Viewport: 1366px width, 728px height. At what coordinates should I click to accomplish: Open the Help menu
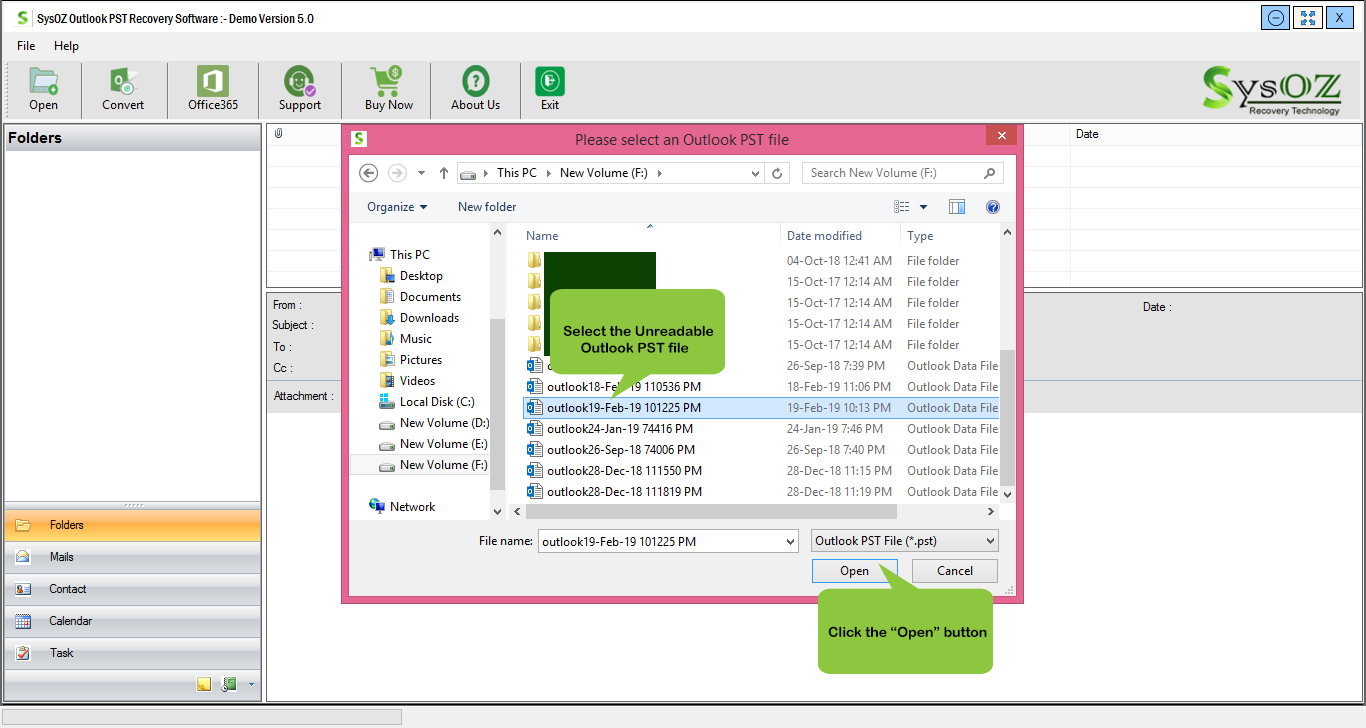coord(66,46)
